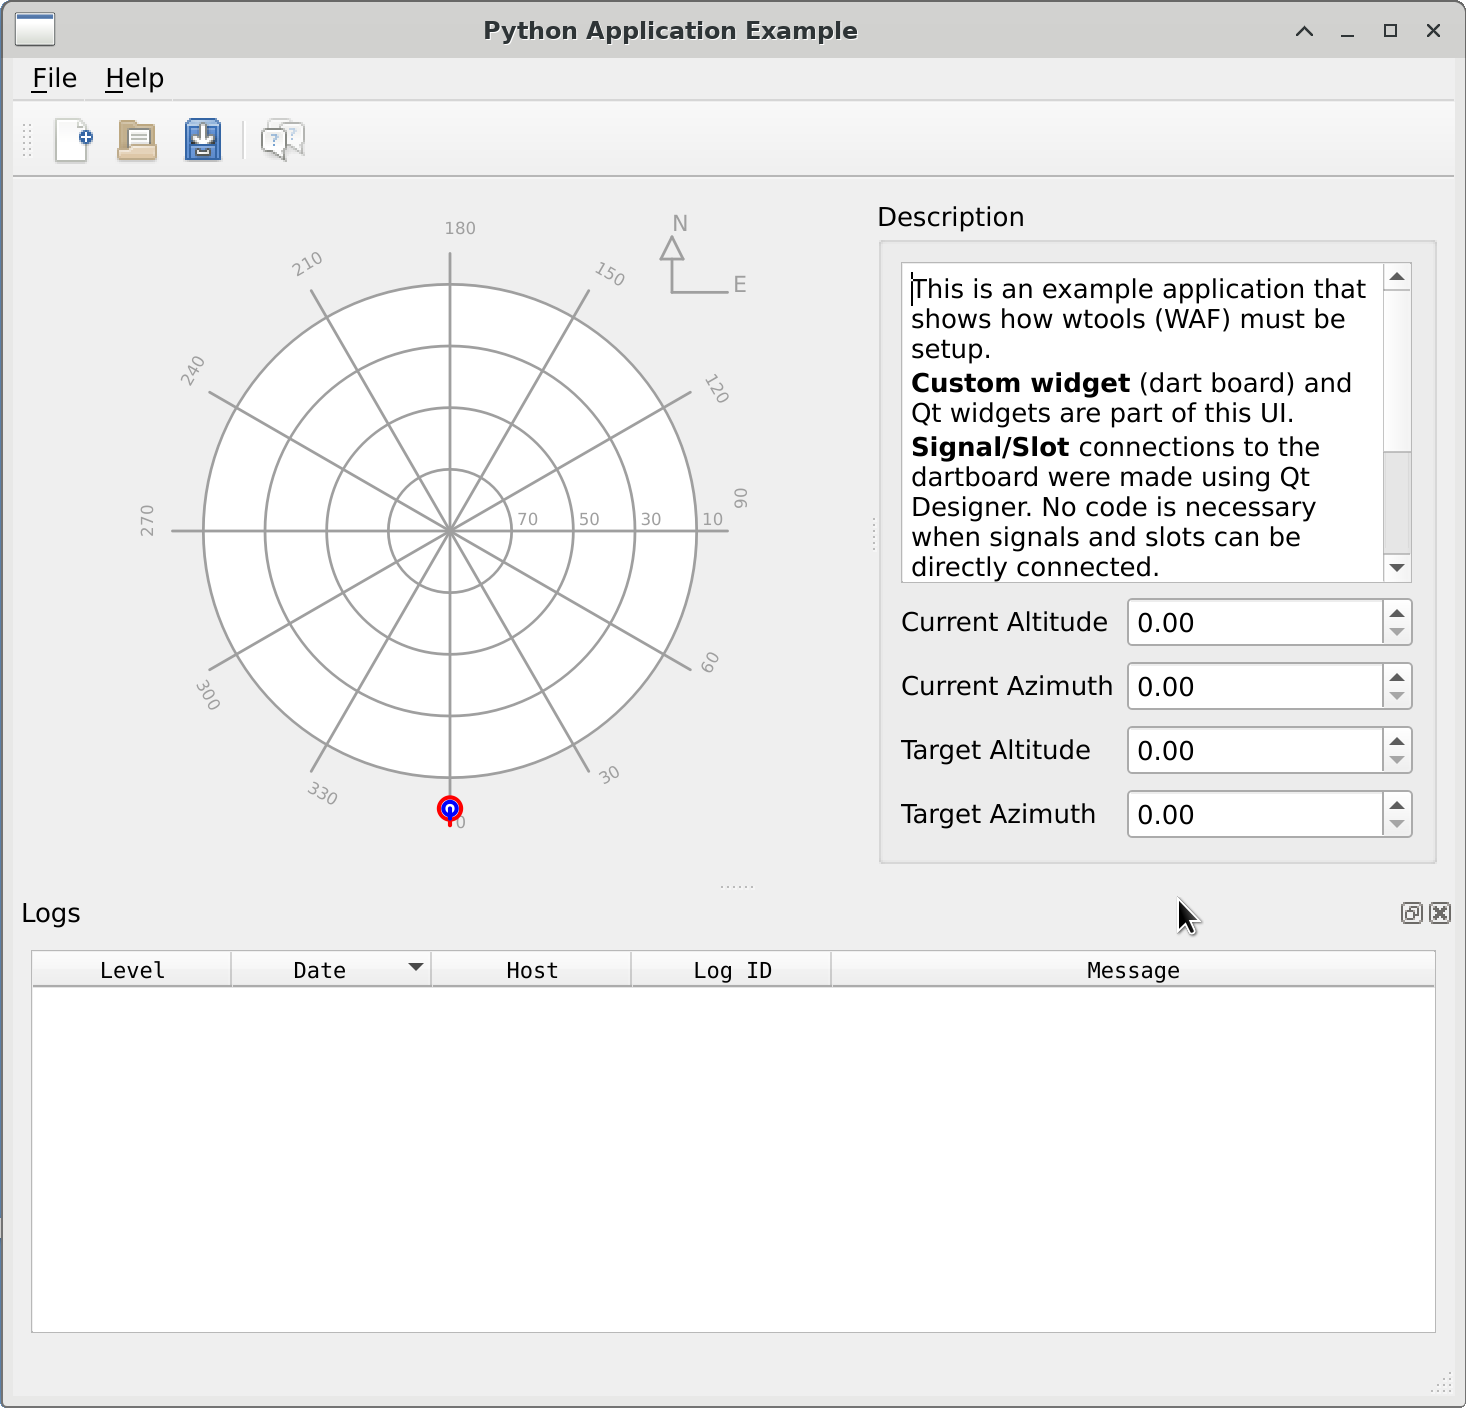1466x1408 pixels.
Task: Click inside the Target Azimuth value field
Action: pos(1254,815)
